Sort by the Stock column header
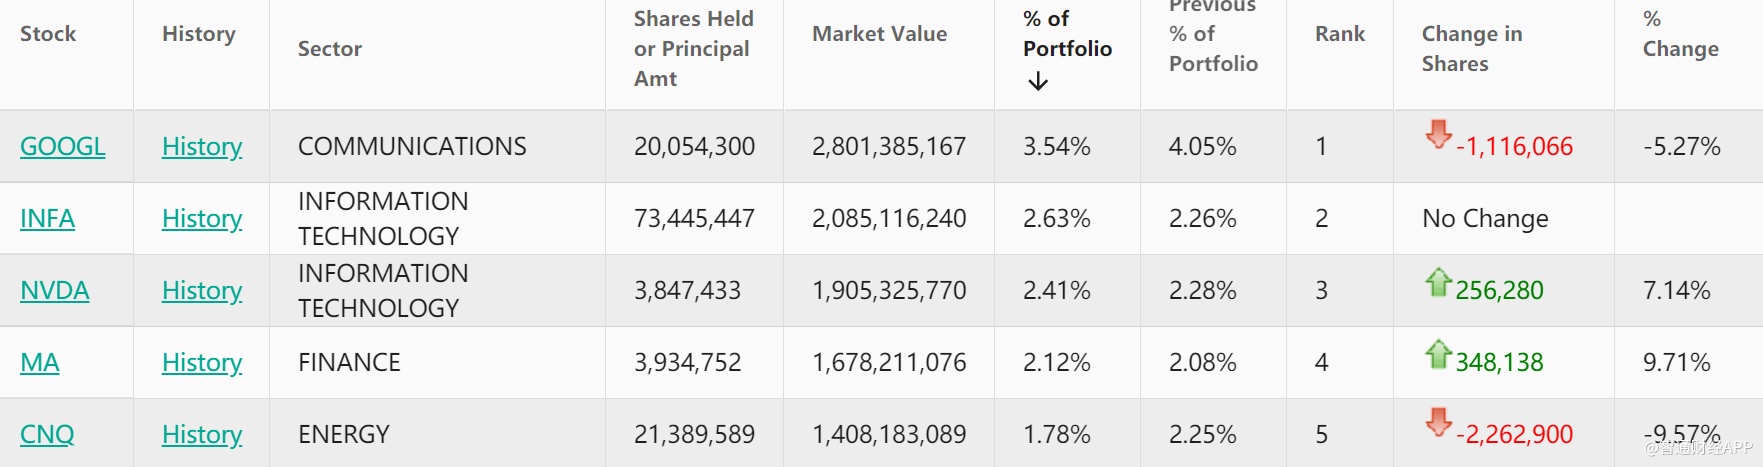The height and width of the screenshot is (467, 1763). [48, 34]
